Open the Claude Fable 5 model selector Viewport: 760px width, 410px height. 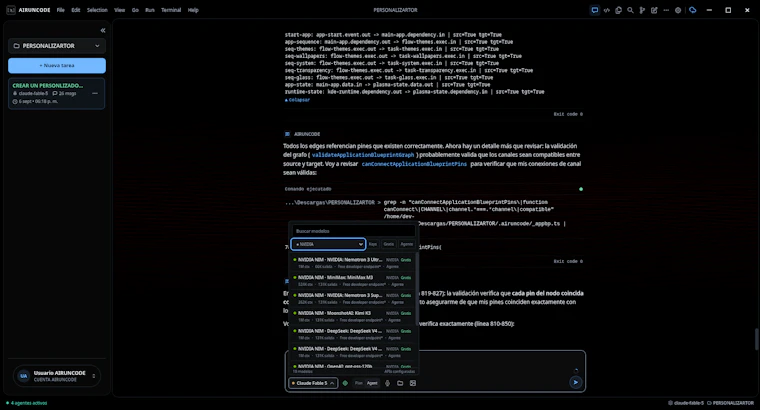(313, 383)
